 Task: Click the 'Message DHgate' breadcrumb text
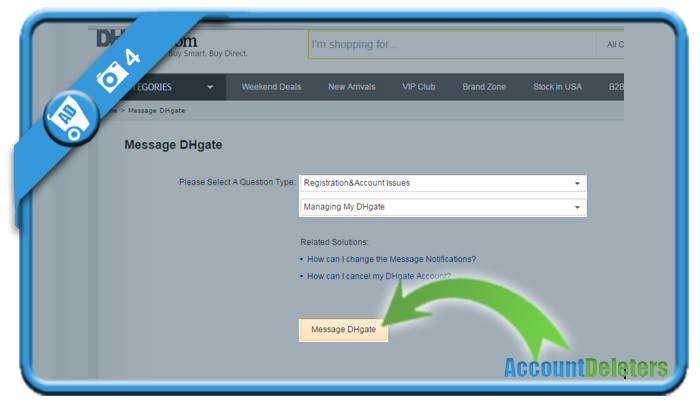156,111
